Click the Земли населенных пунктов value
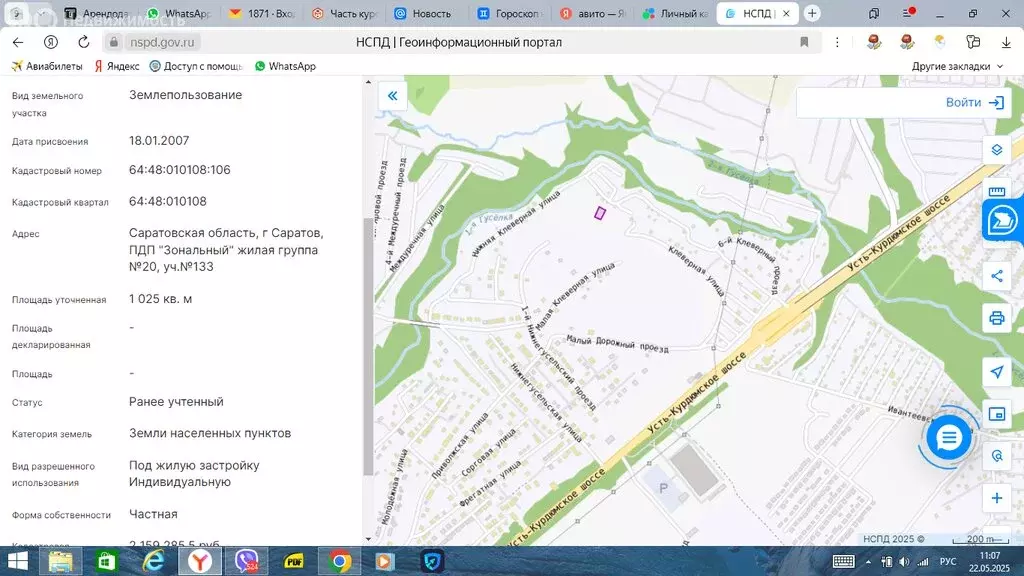Viewport: 1024px width, 576px height. point(210,433)
